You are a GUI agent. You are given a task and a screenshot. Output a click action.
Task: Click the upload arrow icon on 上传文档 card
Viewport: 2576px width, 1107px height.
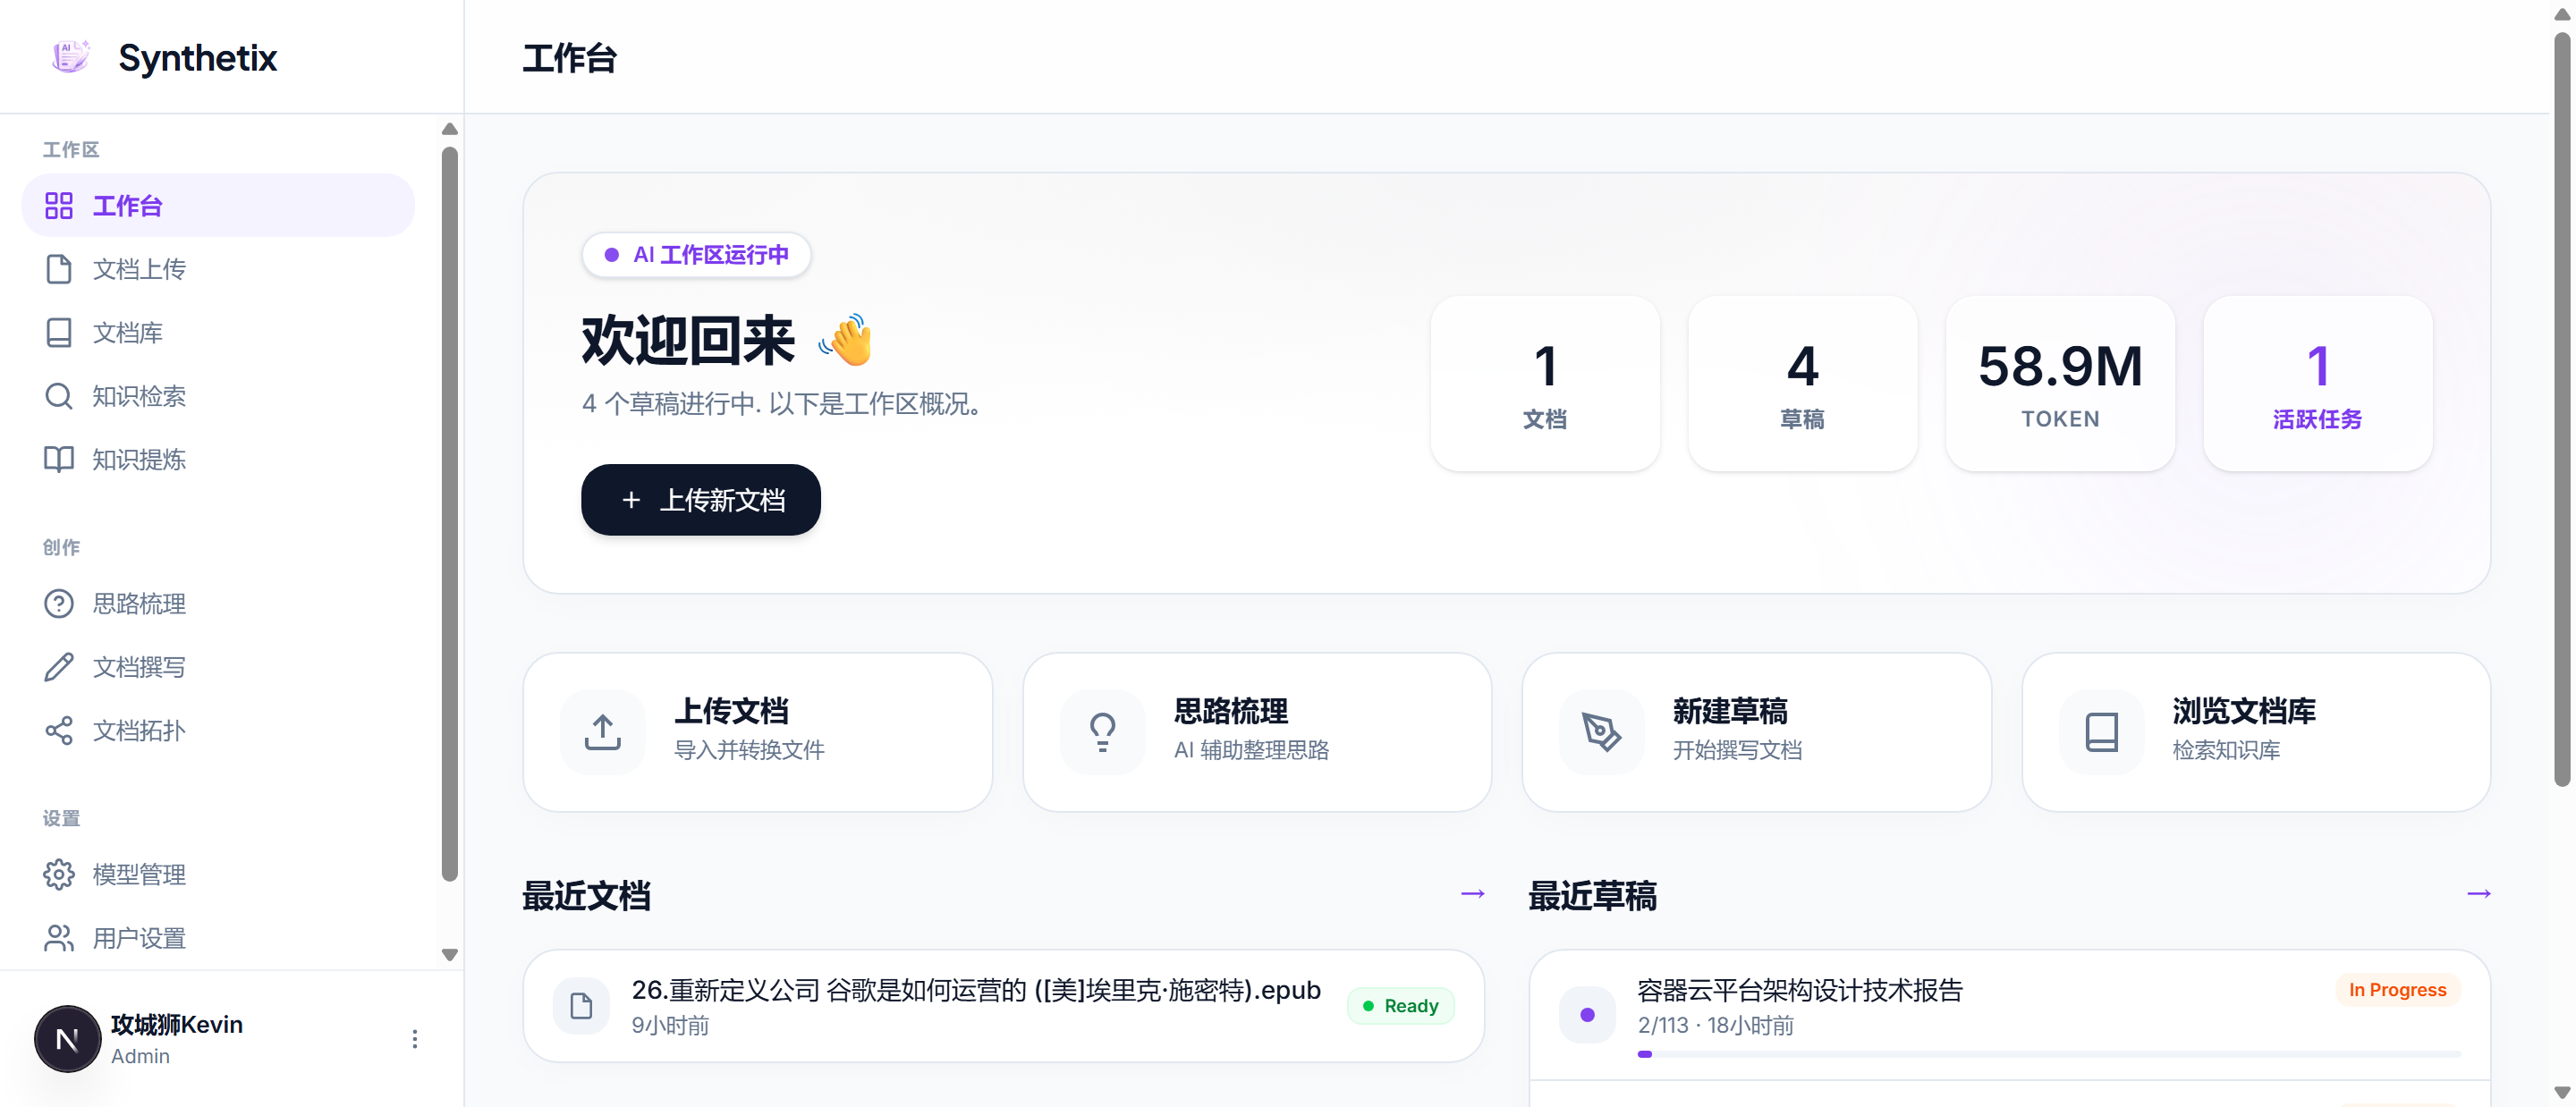603,732
